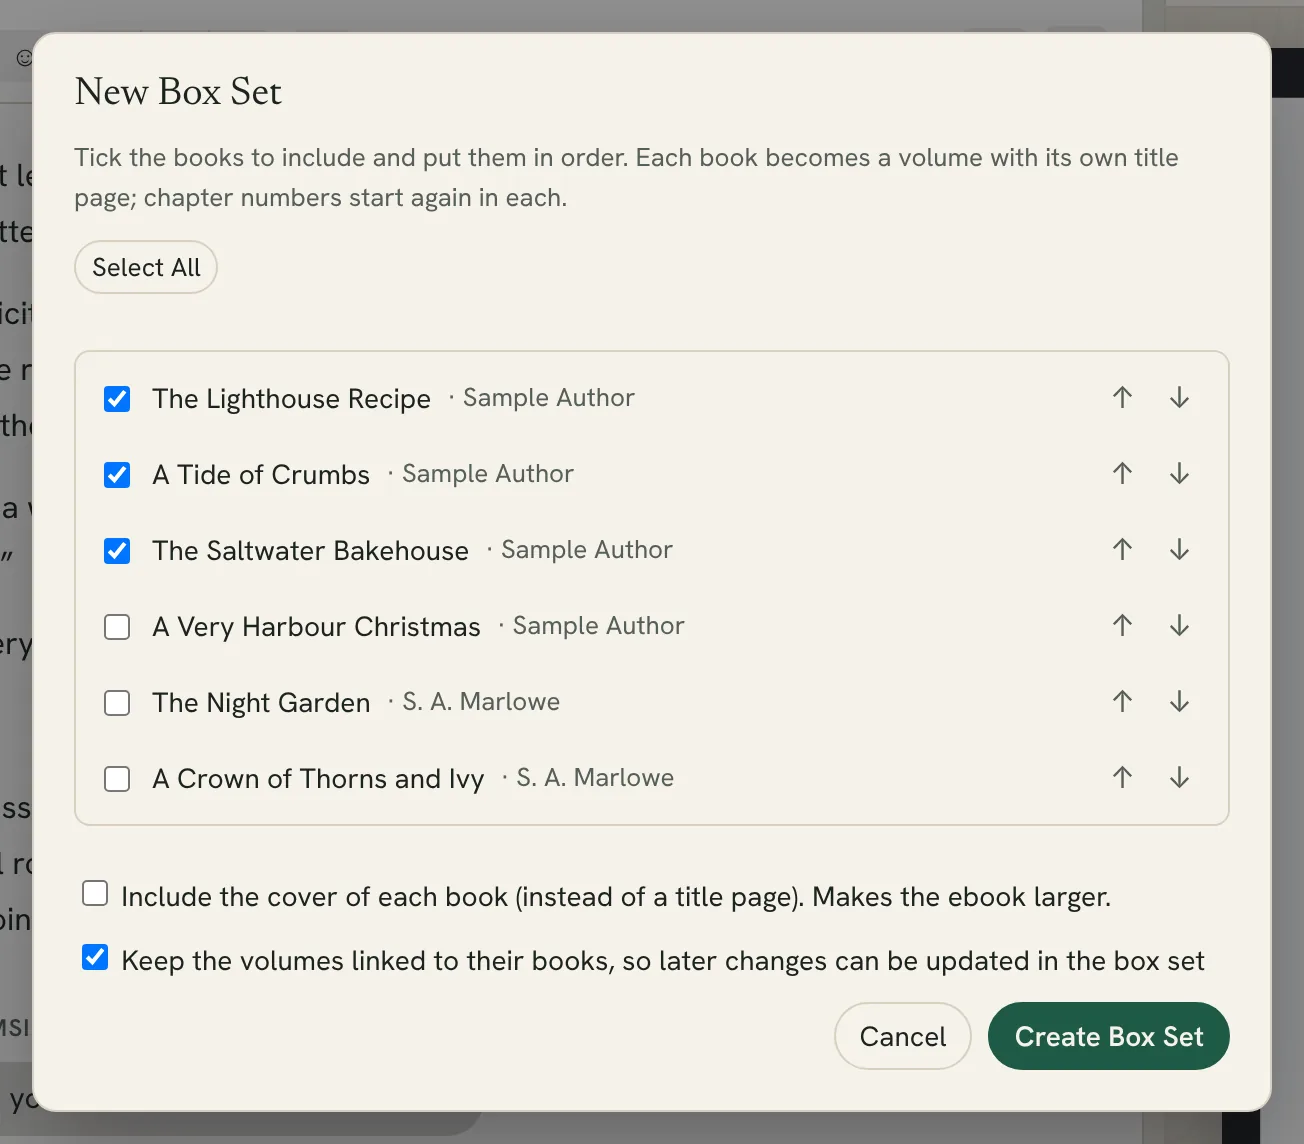
Task: Untick The Saltwater Bakehouse checkbox
Action: tap(117, 551)
